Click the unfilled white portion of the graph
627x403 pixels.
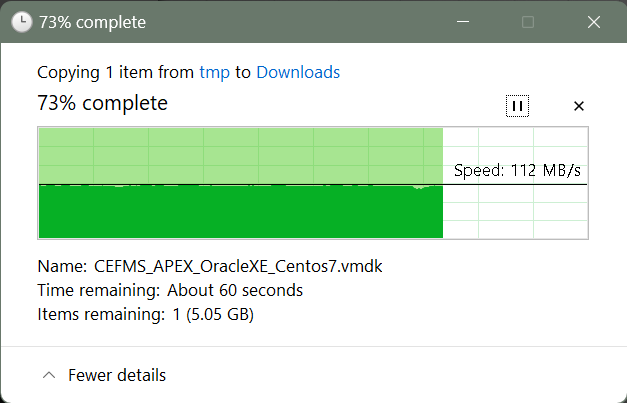click(x=515, y=212)
